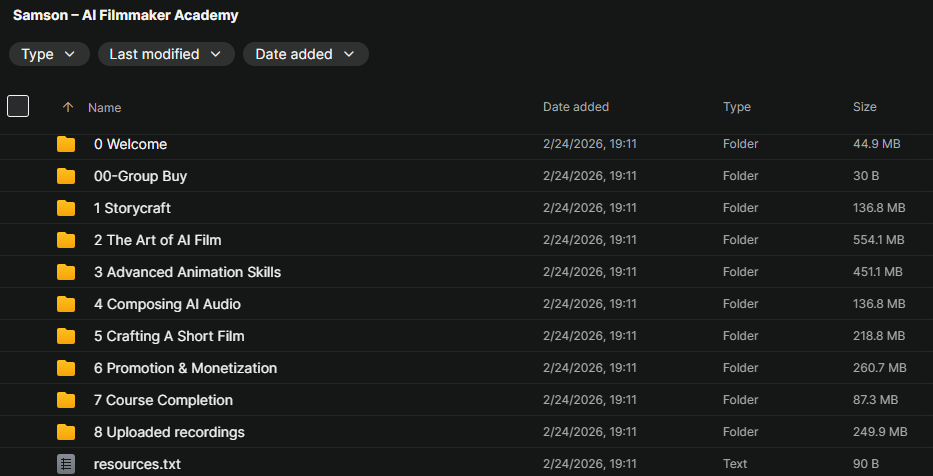Sort by the Size column header
Viewport: 933px width, 476px height.
pyautogui.click(x=864, y=107)
